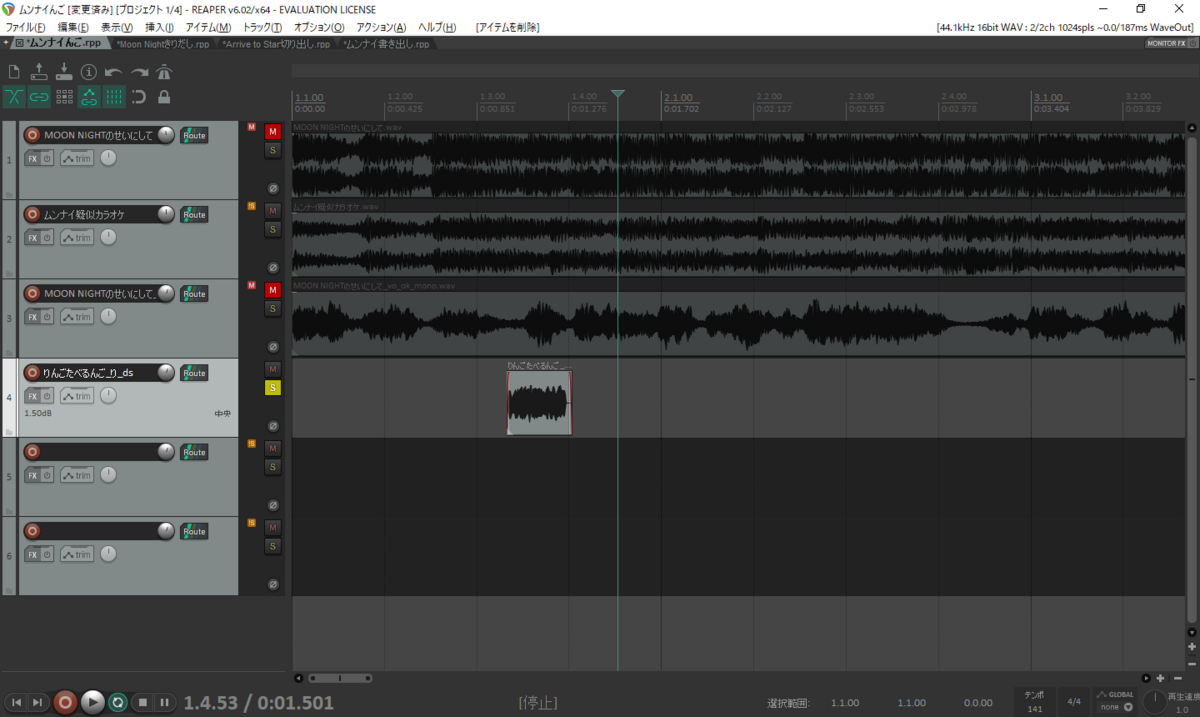Image resolution: width=1200 pixels, height=717 pixels.
Task: Click the transport Stop button
Action: 143,702
